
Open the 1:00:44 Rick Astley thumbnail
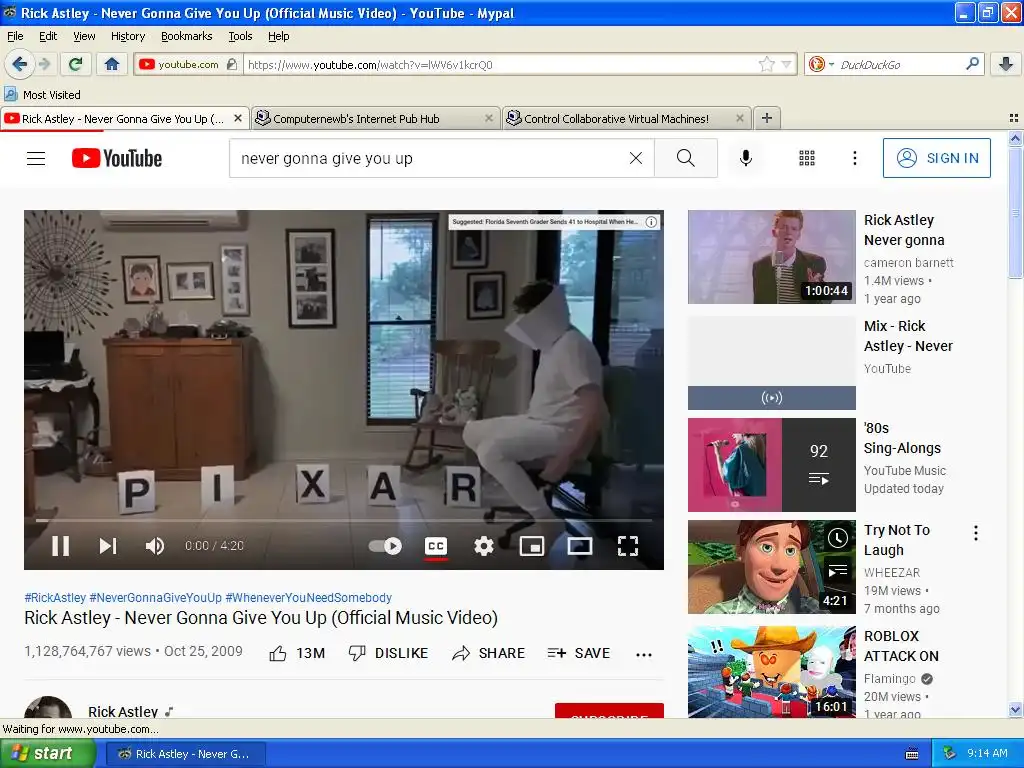[x=771, y=257]
